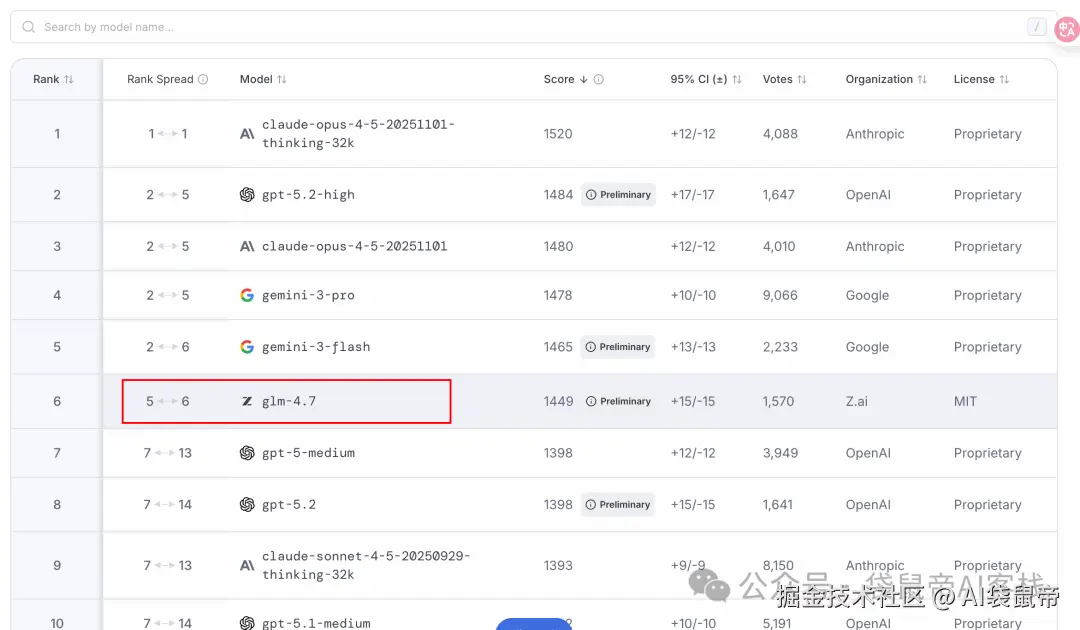Image resolution: width=1080 pixels, height=630 pixels.
Task: Open model gpt-5.2-high
Action: pos(308,195)
